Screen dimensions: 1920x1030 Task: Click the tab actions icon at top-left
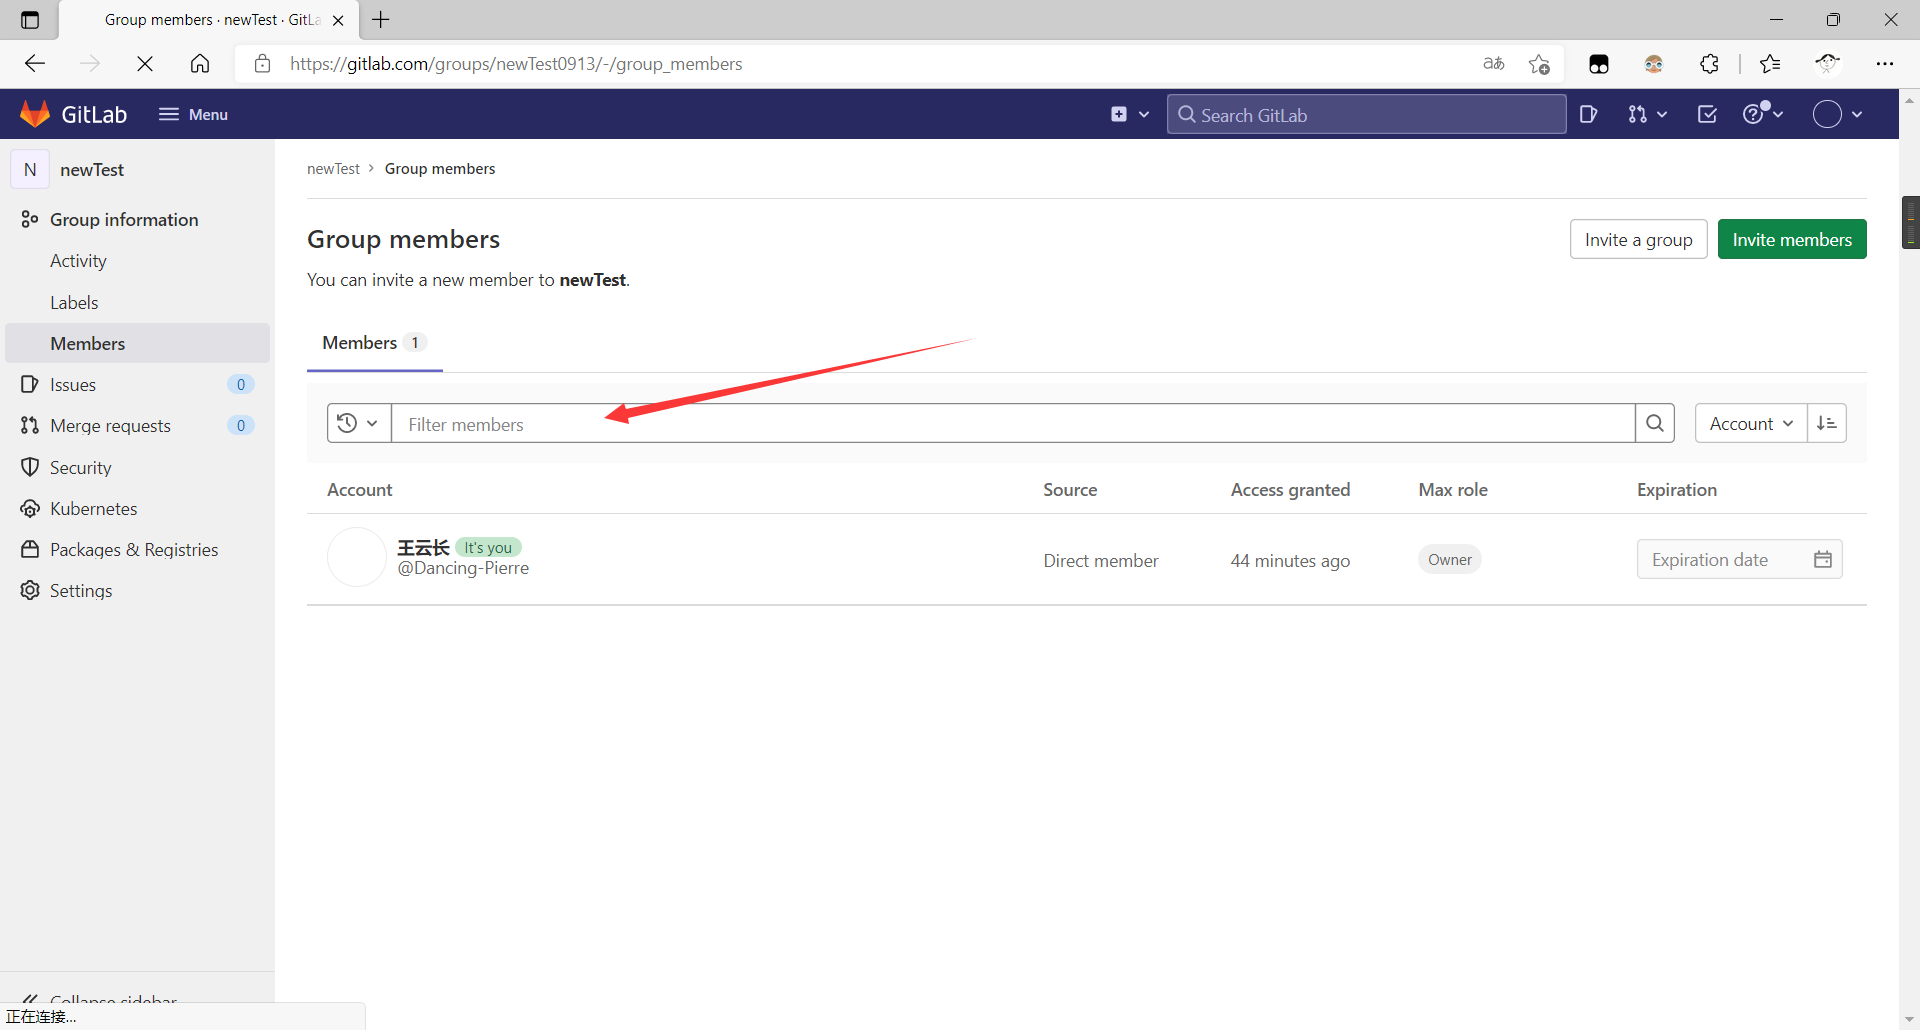(30, 19)
